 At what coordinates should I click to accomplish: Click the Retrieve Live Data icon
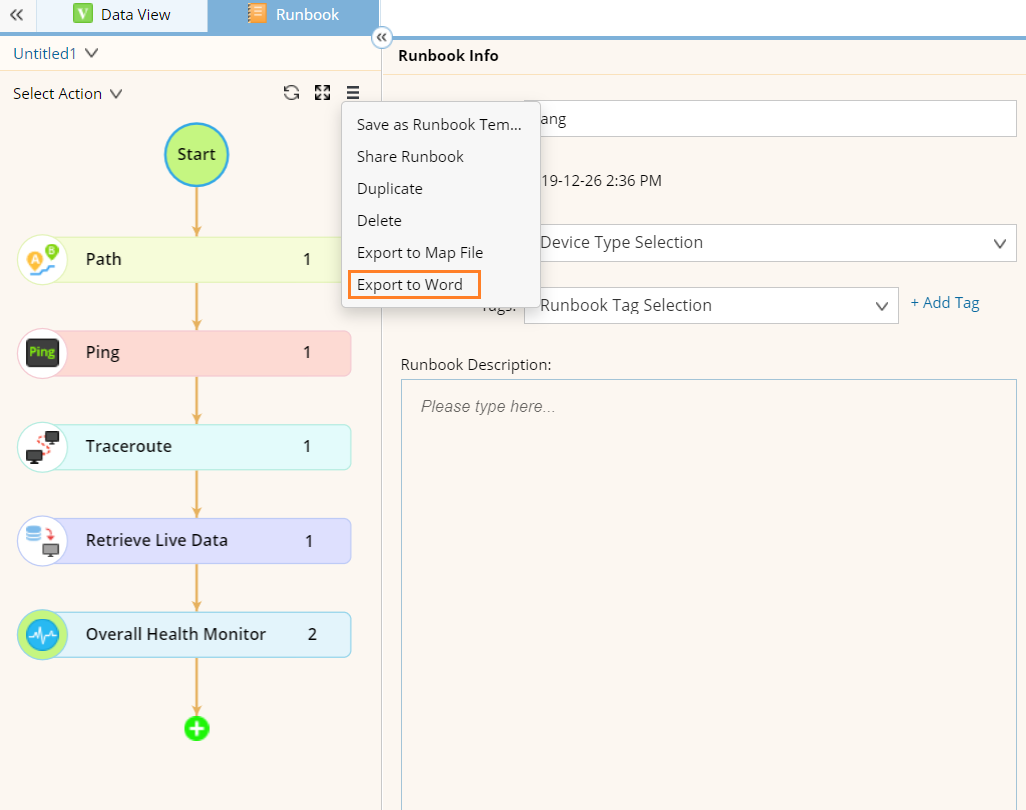42,541
